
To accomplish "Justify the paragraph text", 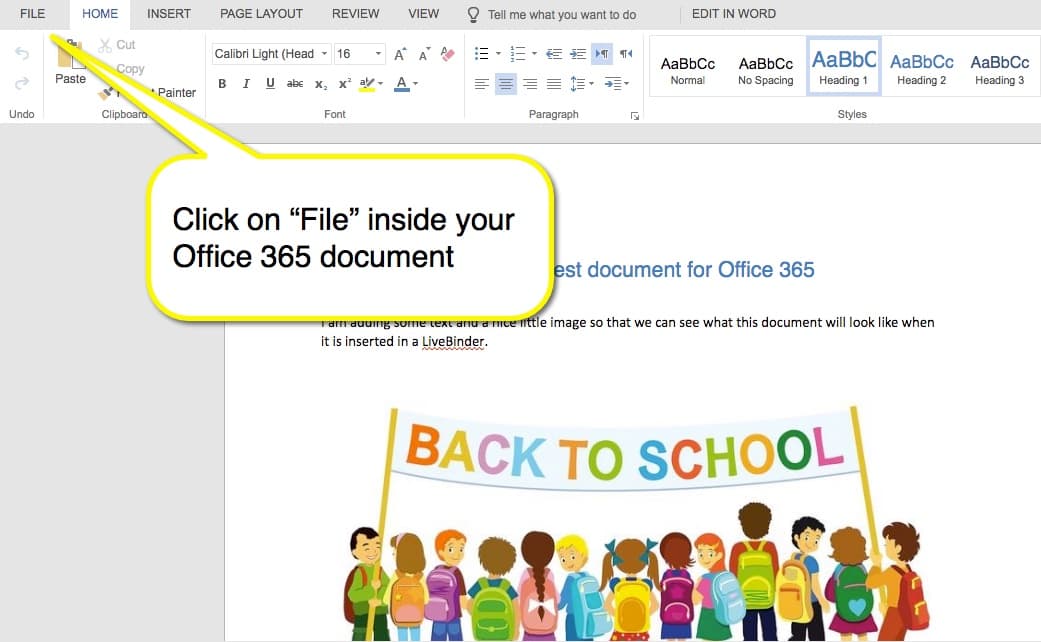I will 554,84.
